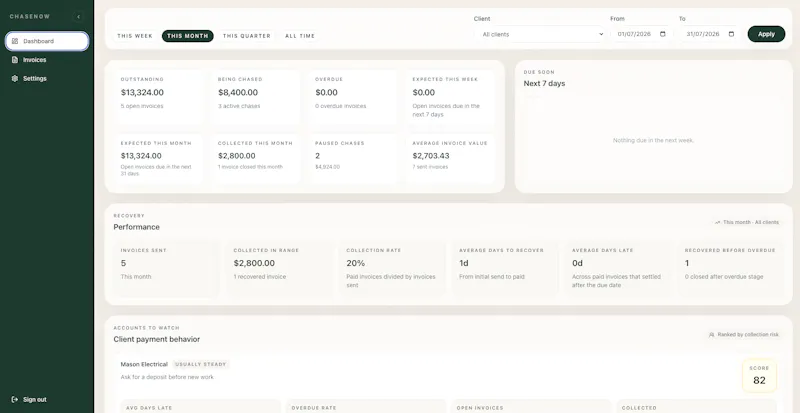Click the score 82 badge
The height and width of the screenshot is (413, 800).
point(759,376)
